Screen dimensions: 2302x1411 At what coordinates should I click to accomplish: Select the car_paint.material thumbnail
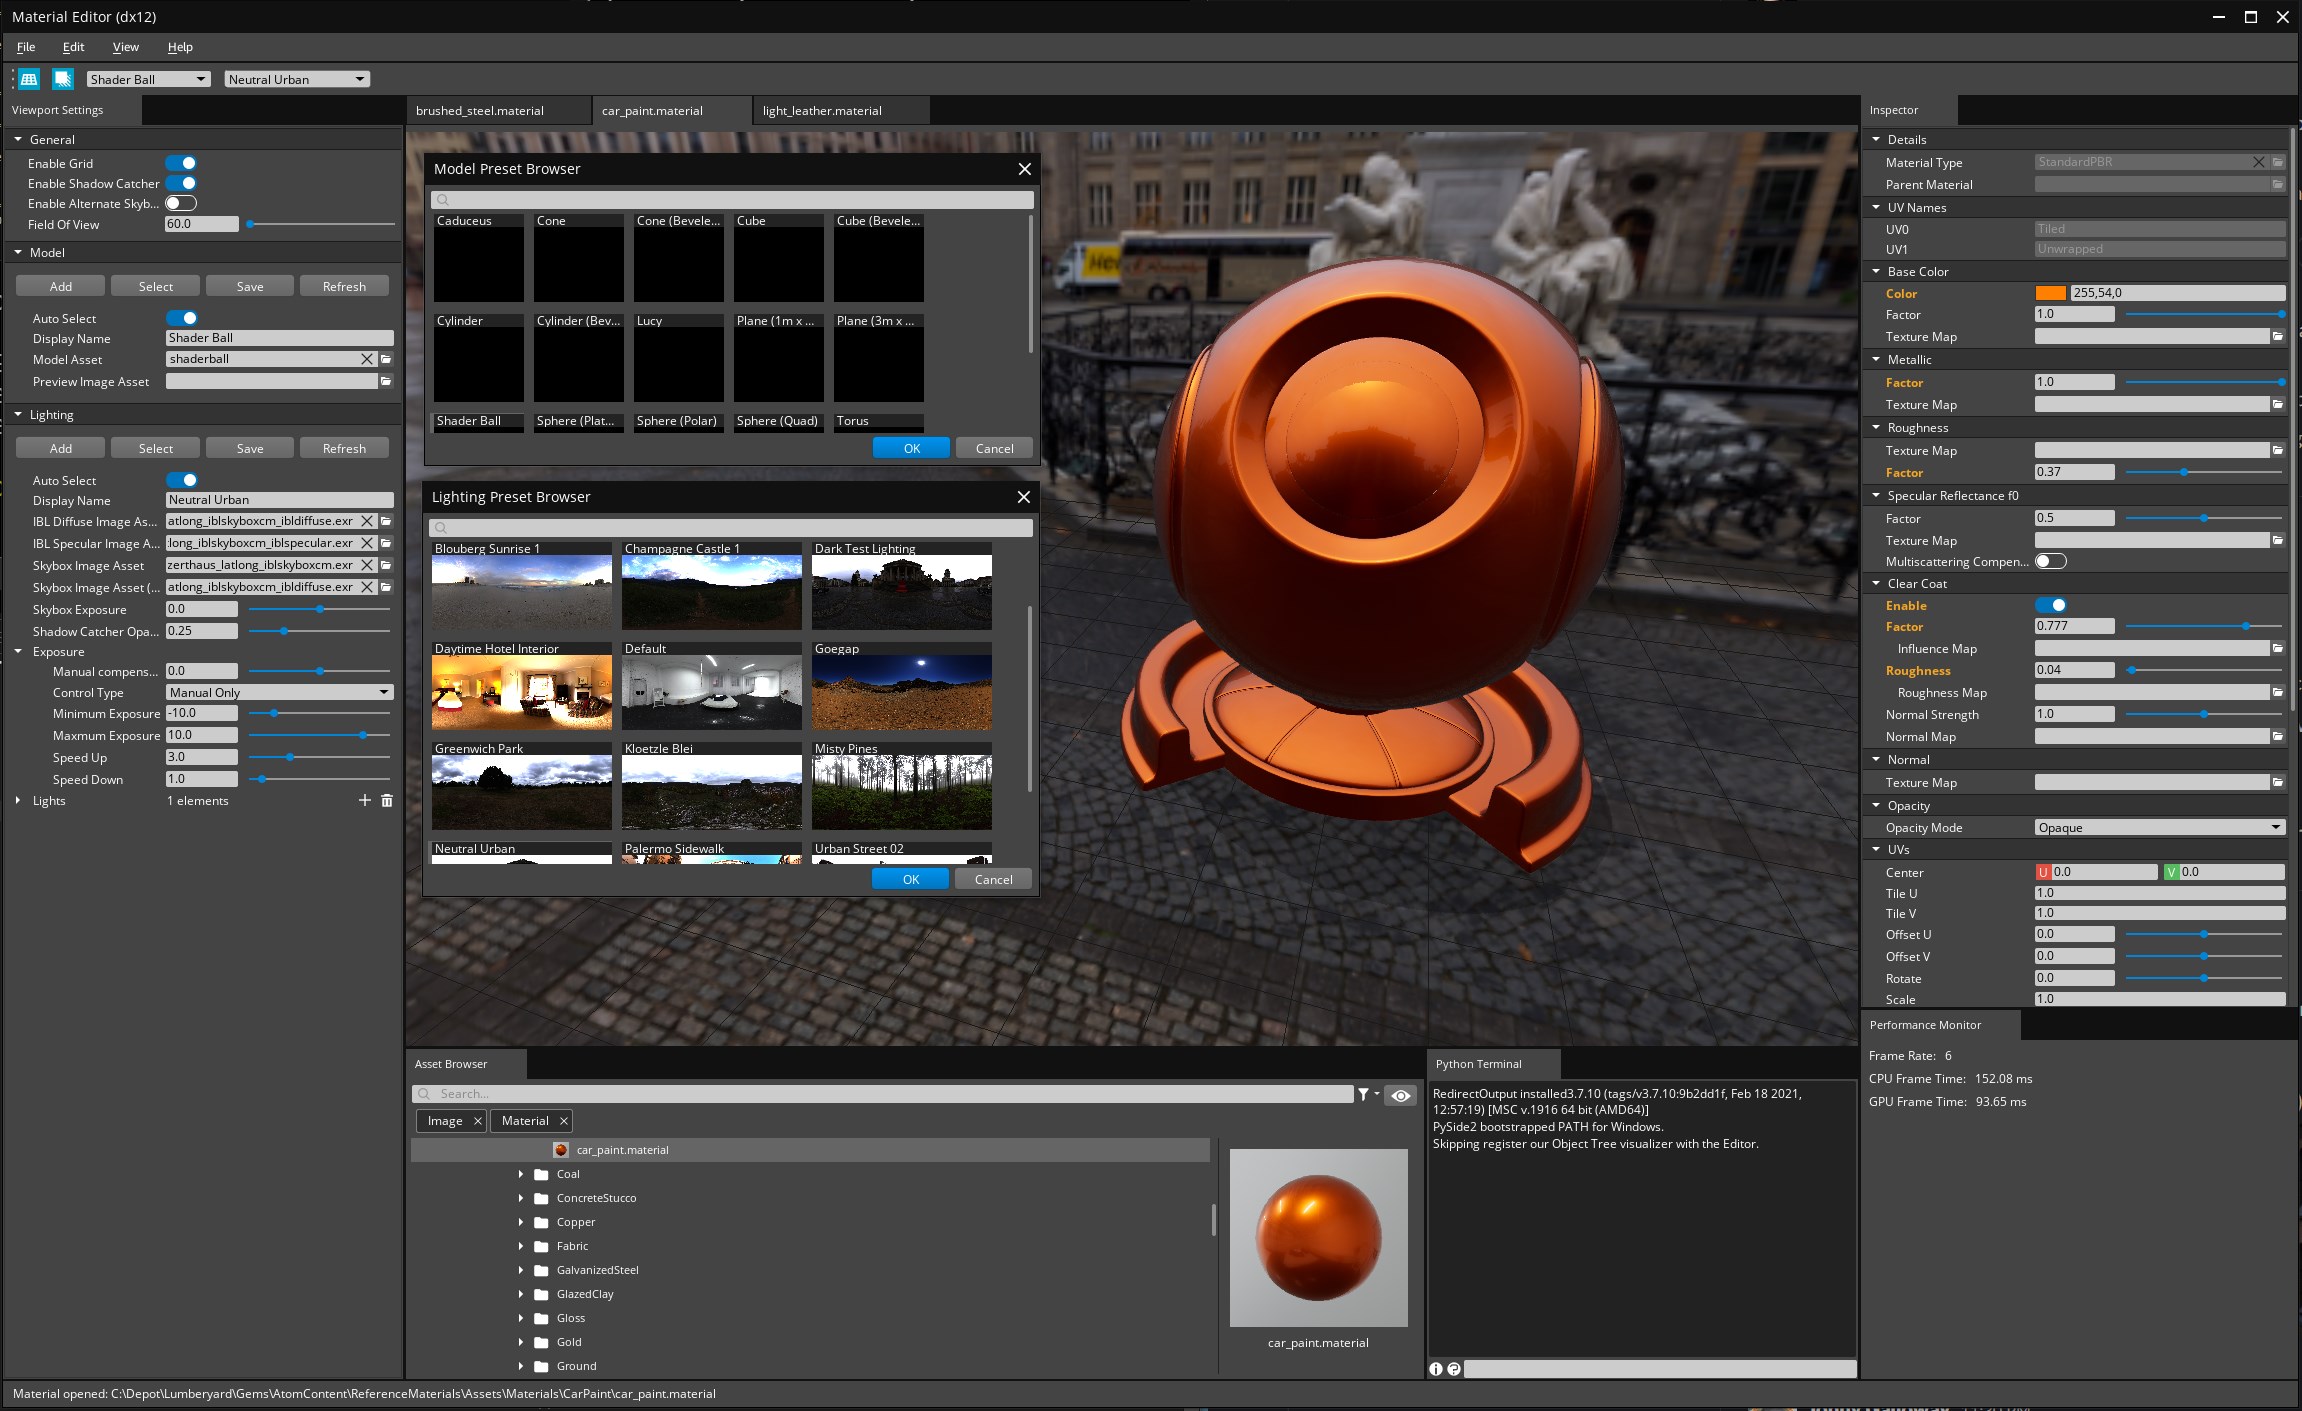[x=1317, y=1237]
